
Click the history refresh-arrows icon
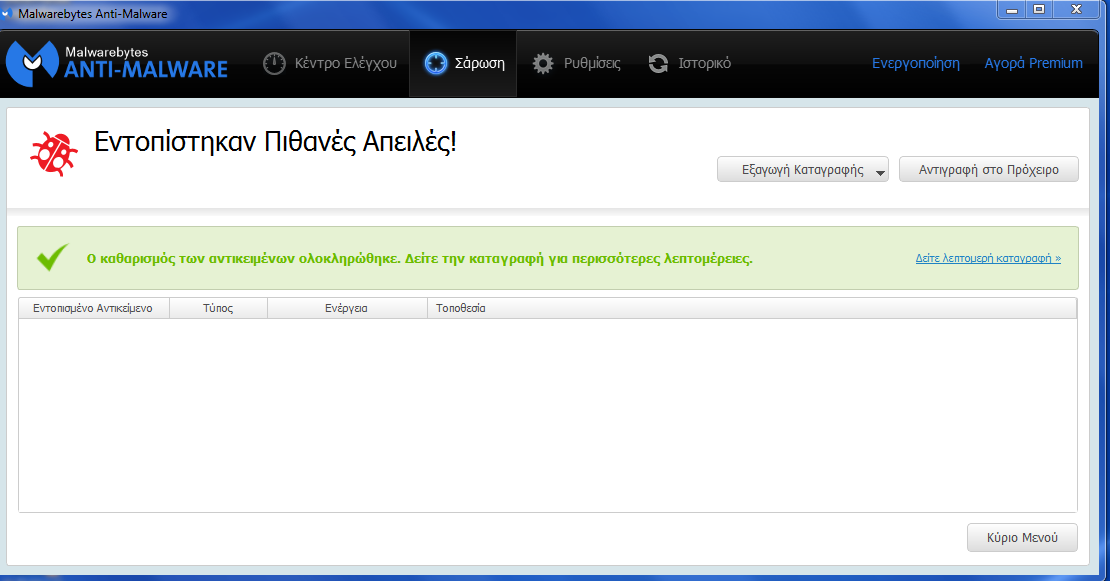pos(658,64)
